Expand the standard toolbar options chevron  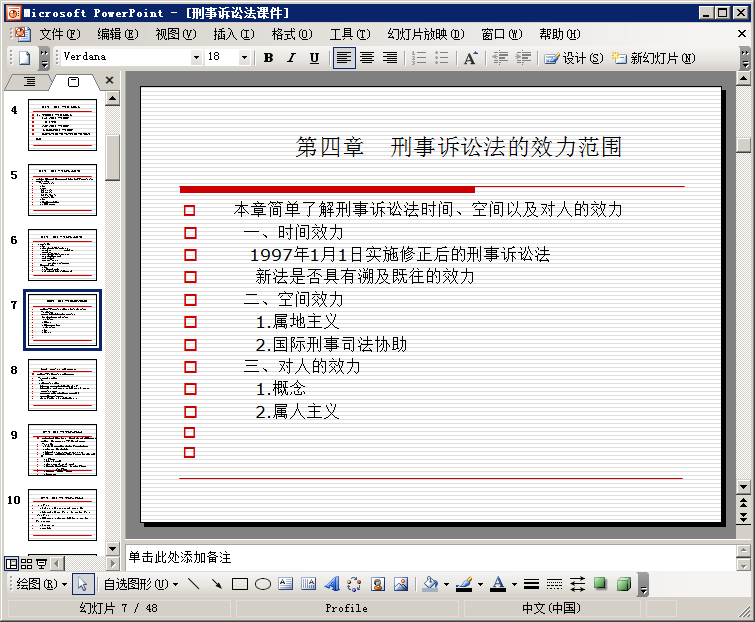point(44,58)
